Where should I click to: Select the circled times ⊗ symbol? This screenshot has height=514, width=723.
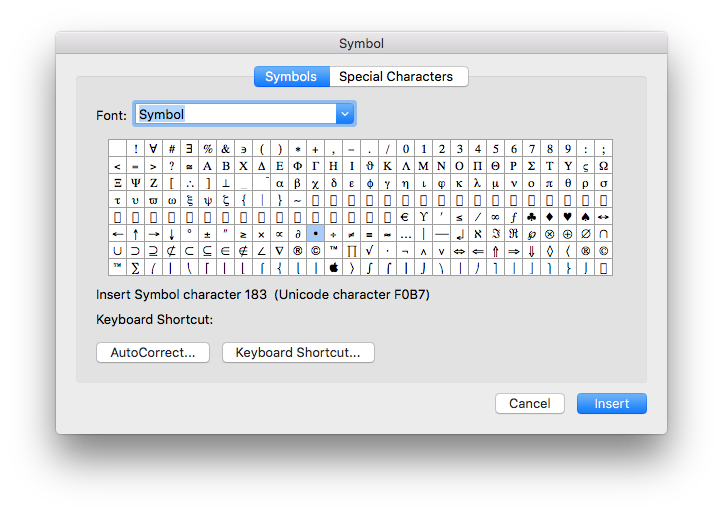550,234
